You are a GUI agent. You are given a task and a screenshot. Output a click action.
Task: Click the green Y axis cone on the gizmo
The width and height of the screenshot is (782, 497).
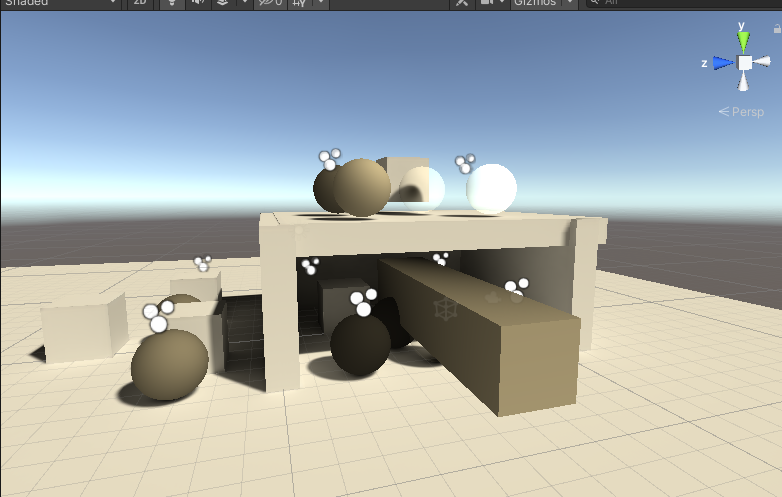743,40
